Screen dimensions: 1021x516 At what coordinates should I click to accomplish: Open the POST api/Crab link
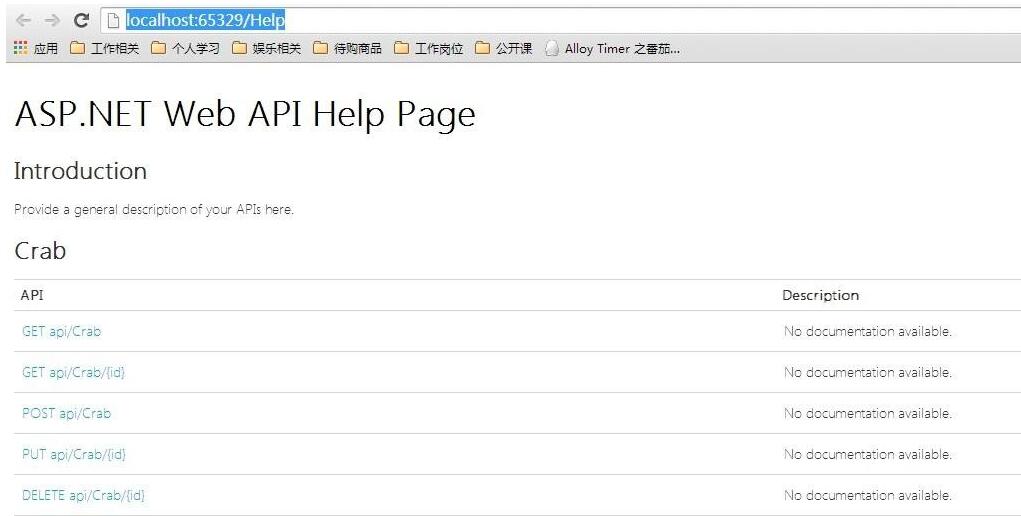(x=66, y=413)
